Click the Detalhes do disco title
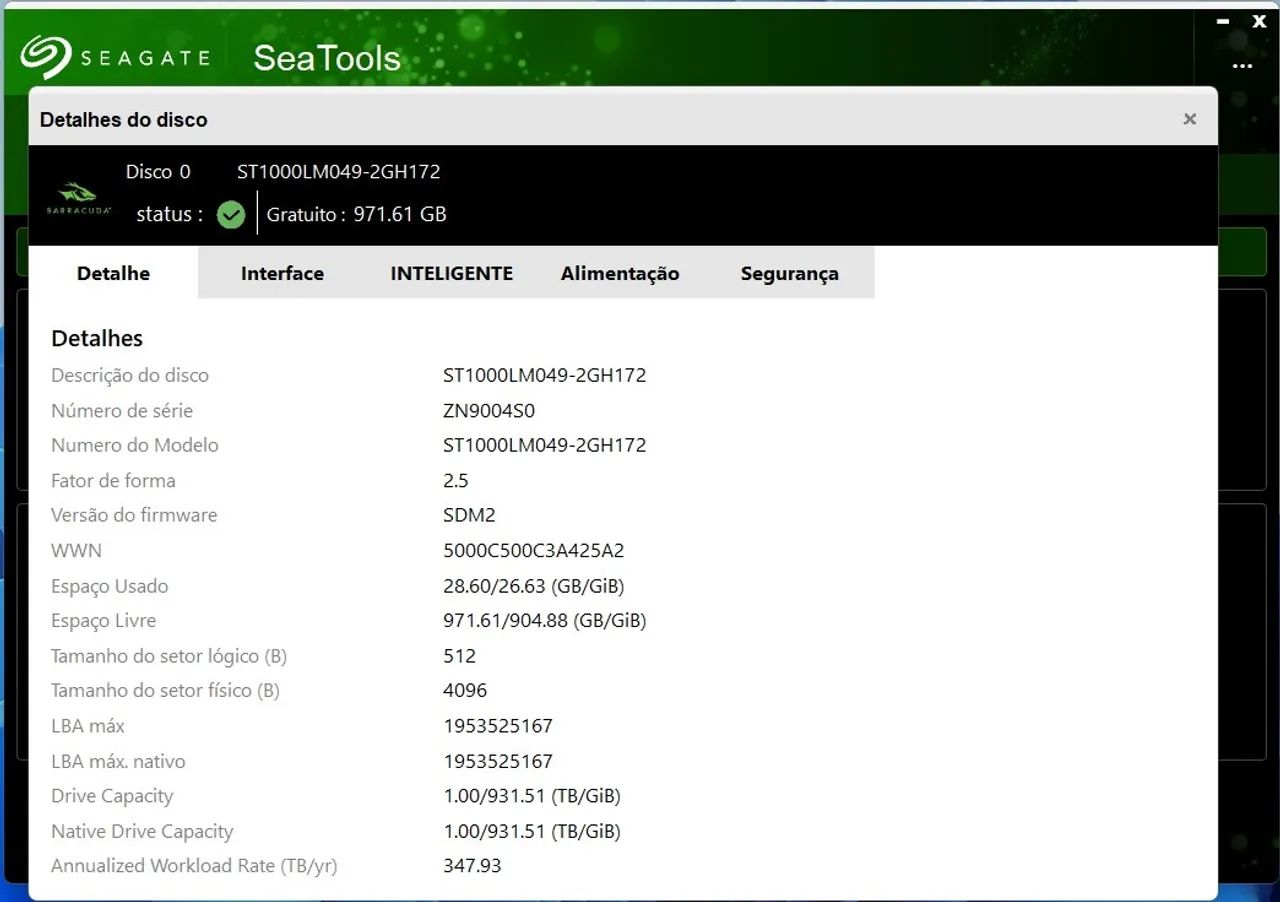Viewport: 1280px width, 902px height. click(x=124, y=119)
